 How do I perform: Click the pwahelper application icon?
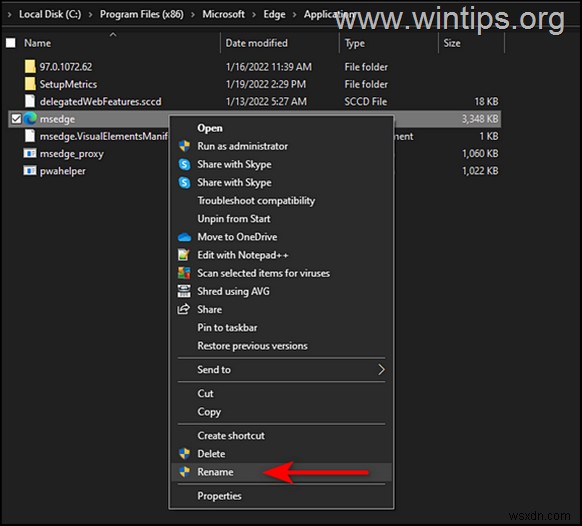pyautogui.click(x=30, y=171)
